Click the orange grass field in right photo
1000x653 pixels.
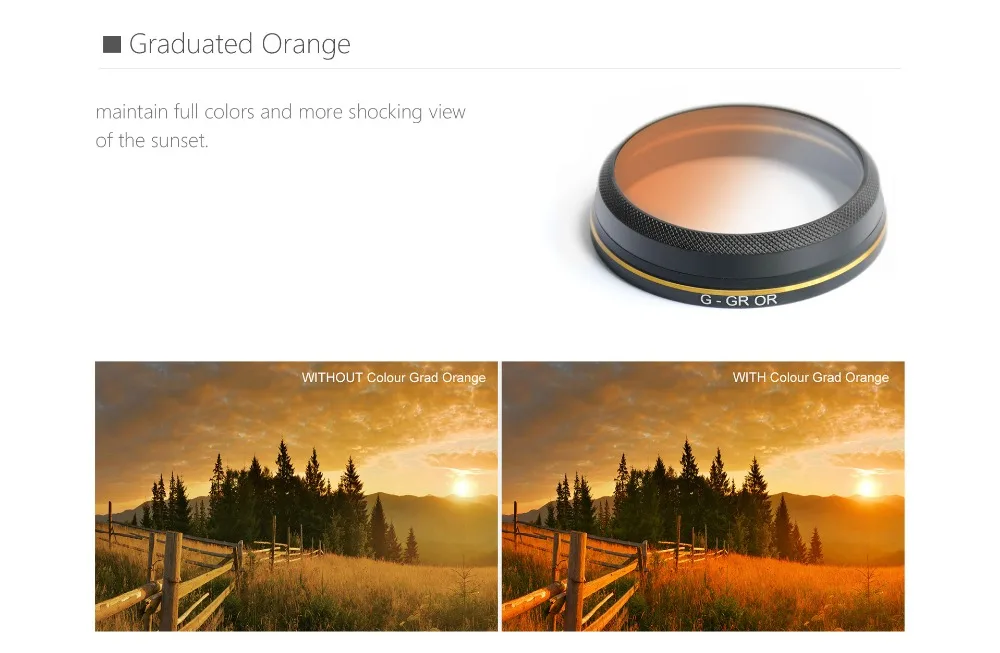coord(765,593)
